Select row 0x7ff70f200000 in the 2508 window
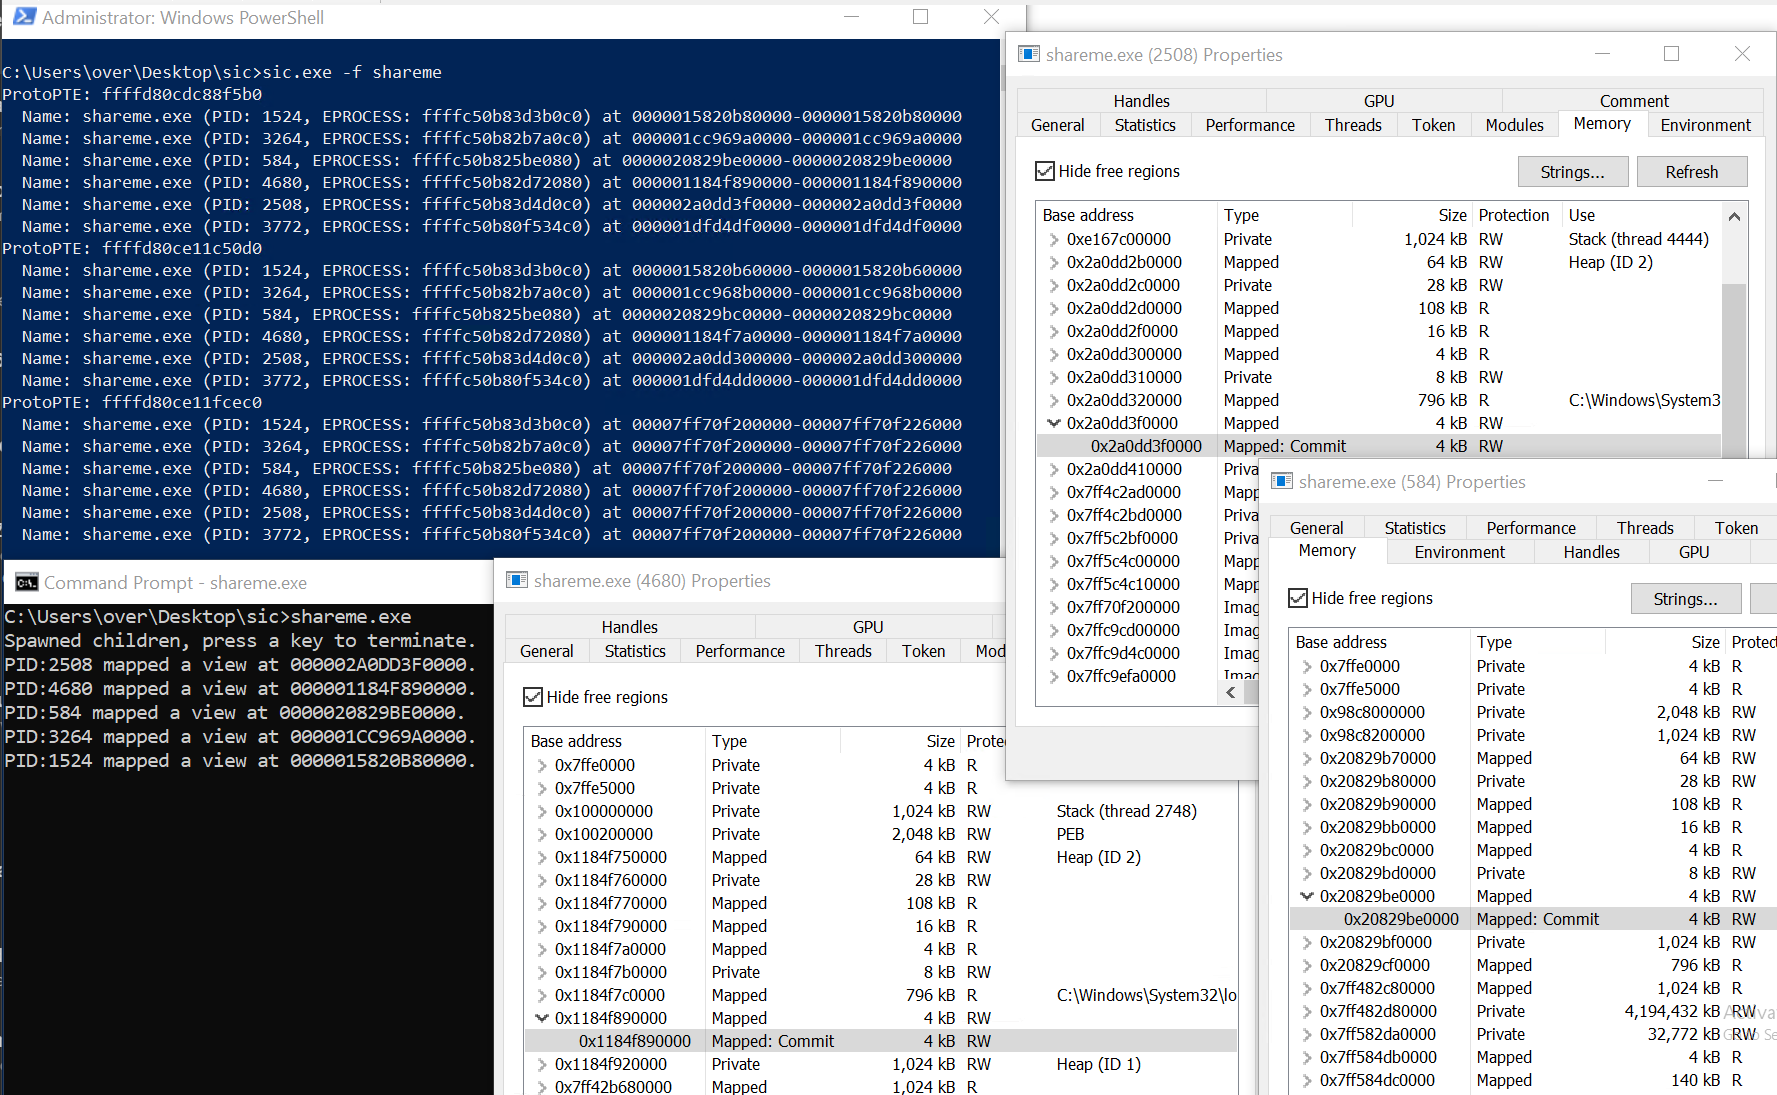Screen dimensions: 1777x1095 pyautogui.click(x=1148, y=607)
